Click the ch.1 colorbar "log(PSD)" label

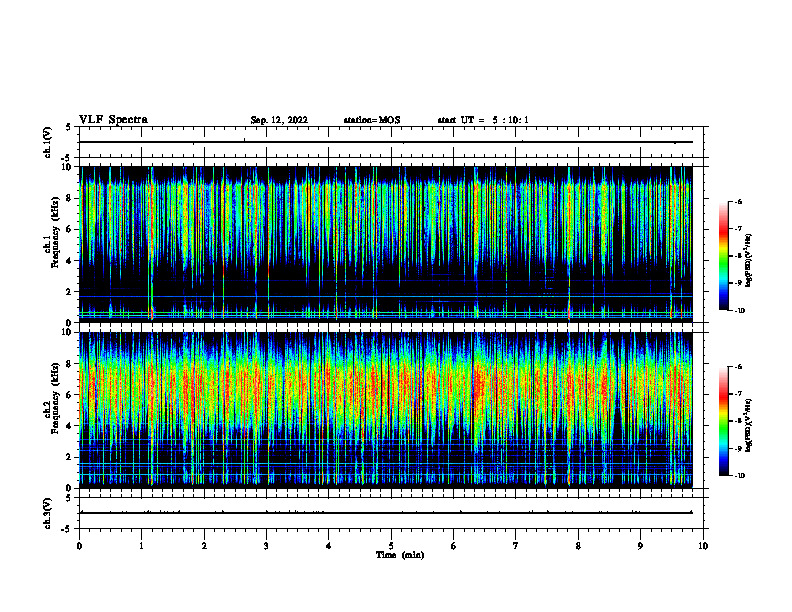(x=749, y=261)
